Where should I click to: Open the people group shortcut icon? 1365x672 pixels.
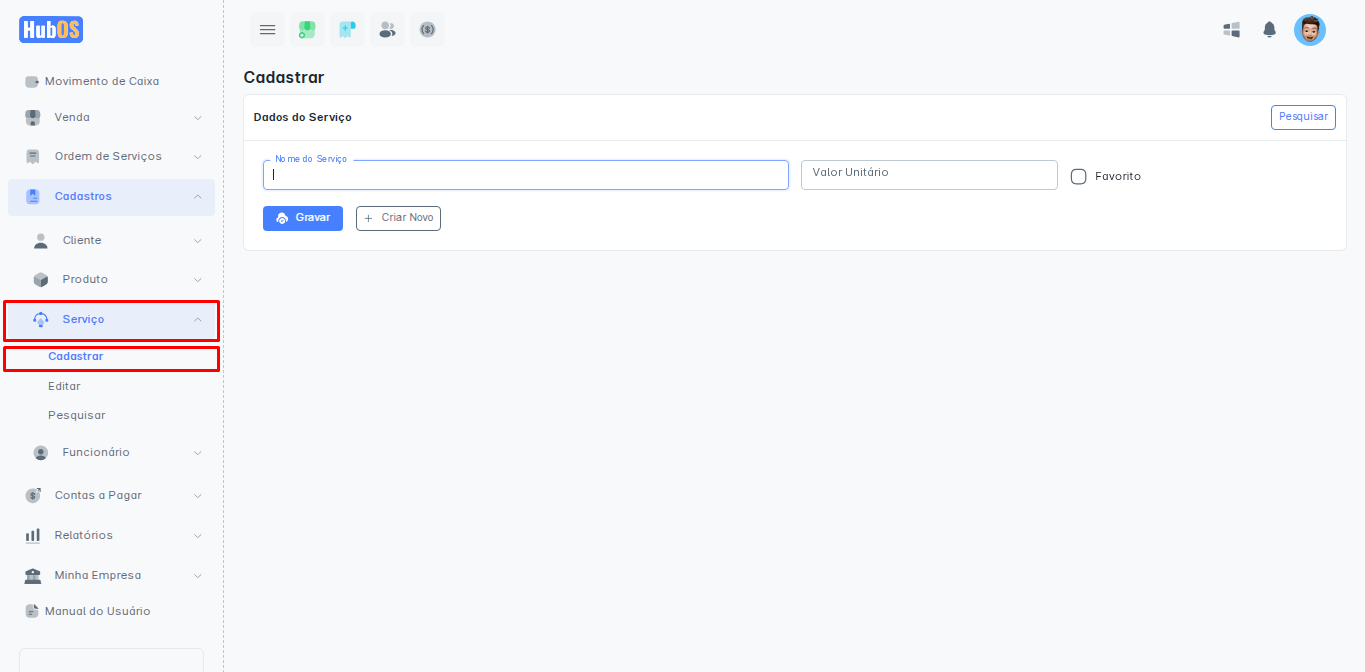coord(387,30)
